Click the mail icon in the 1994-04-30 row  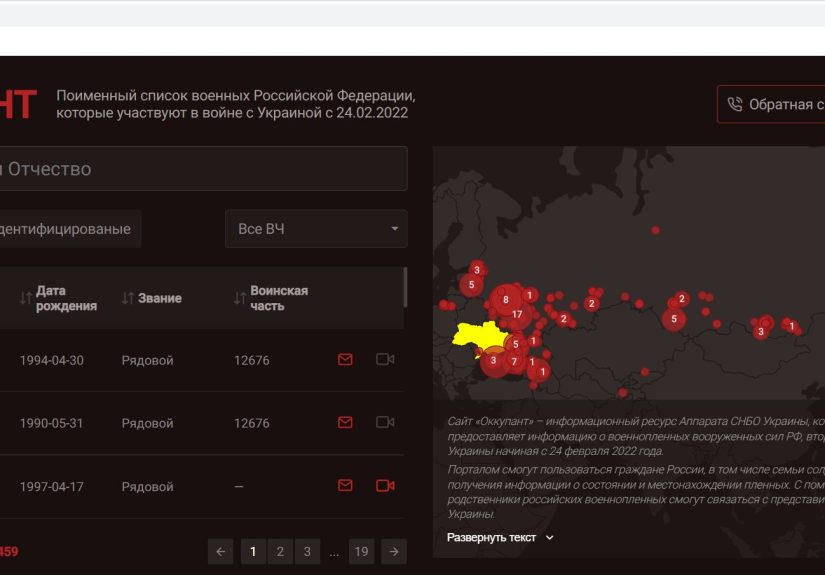[345, 360]
